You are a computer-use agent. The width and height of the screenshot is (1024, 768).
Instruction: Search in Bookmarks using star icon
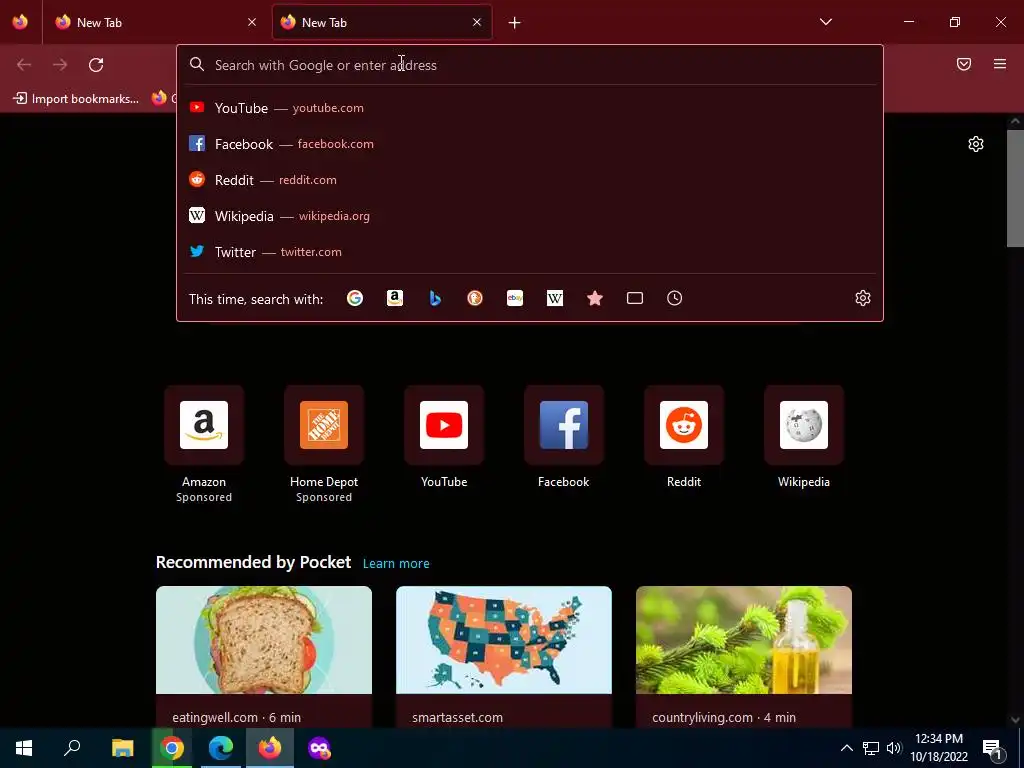pos(595,298)
